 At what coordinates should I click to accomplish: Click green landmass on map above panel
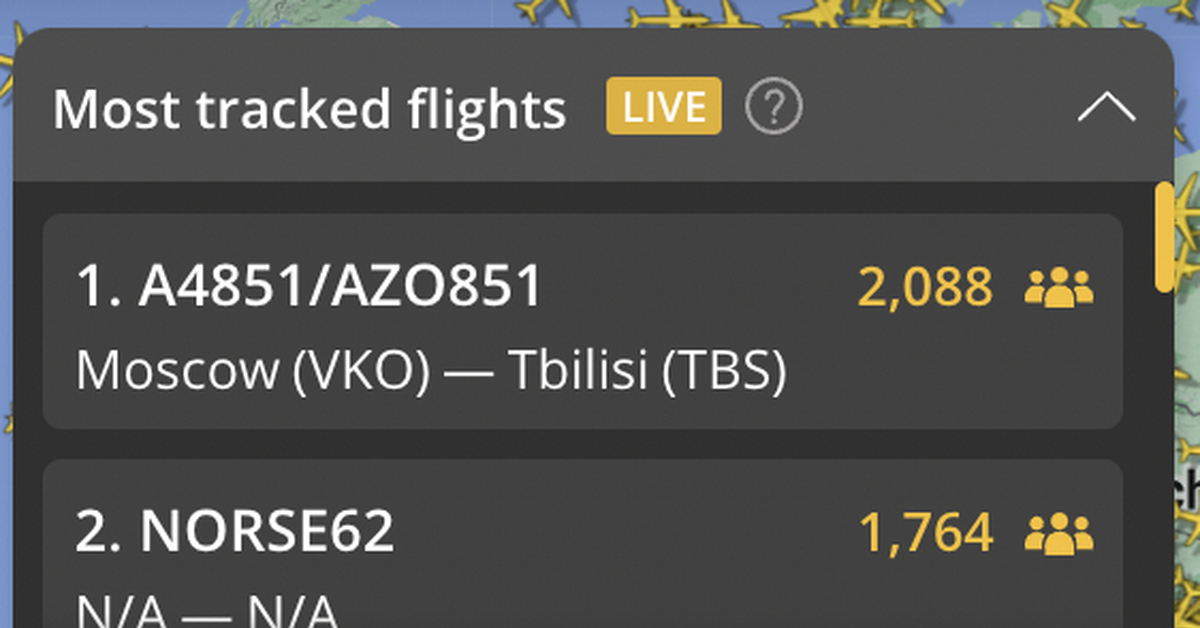[x=300, y=12]
